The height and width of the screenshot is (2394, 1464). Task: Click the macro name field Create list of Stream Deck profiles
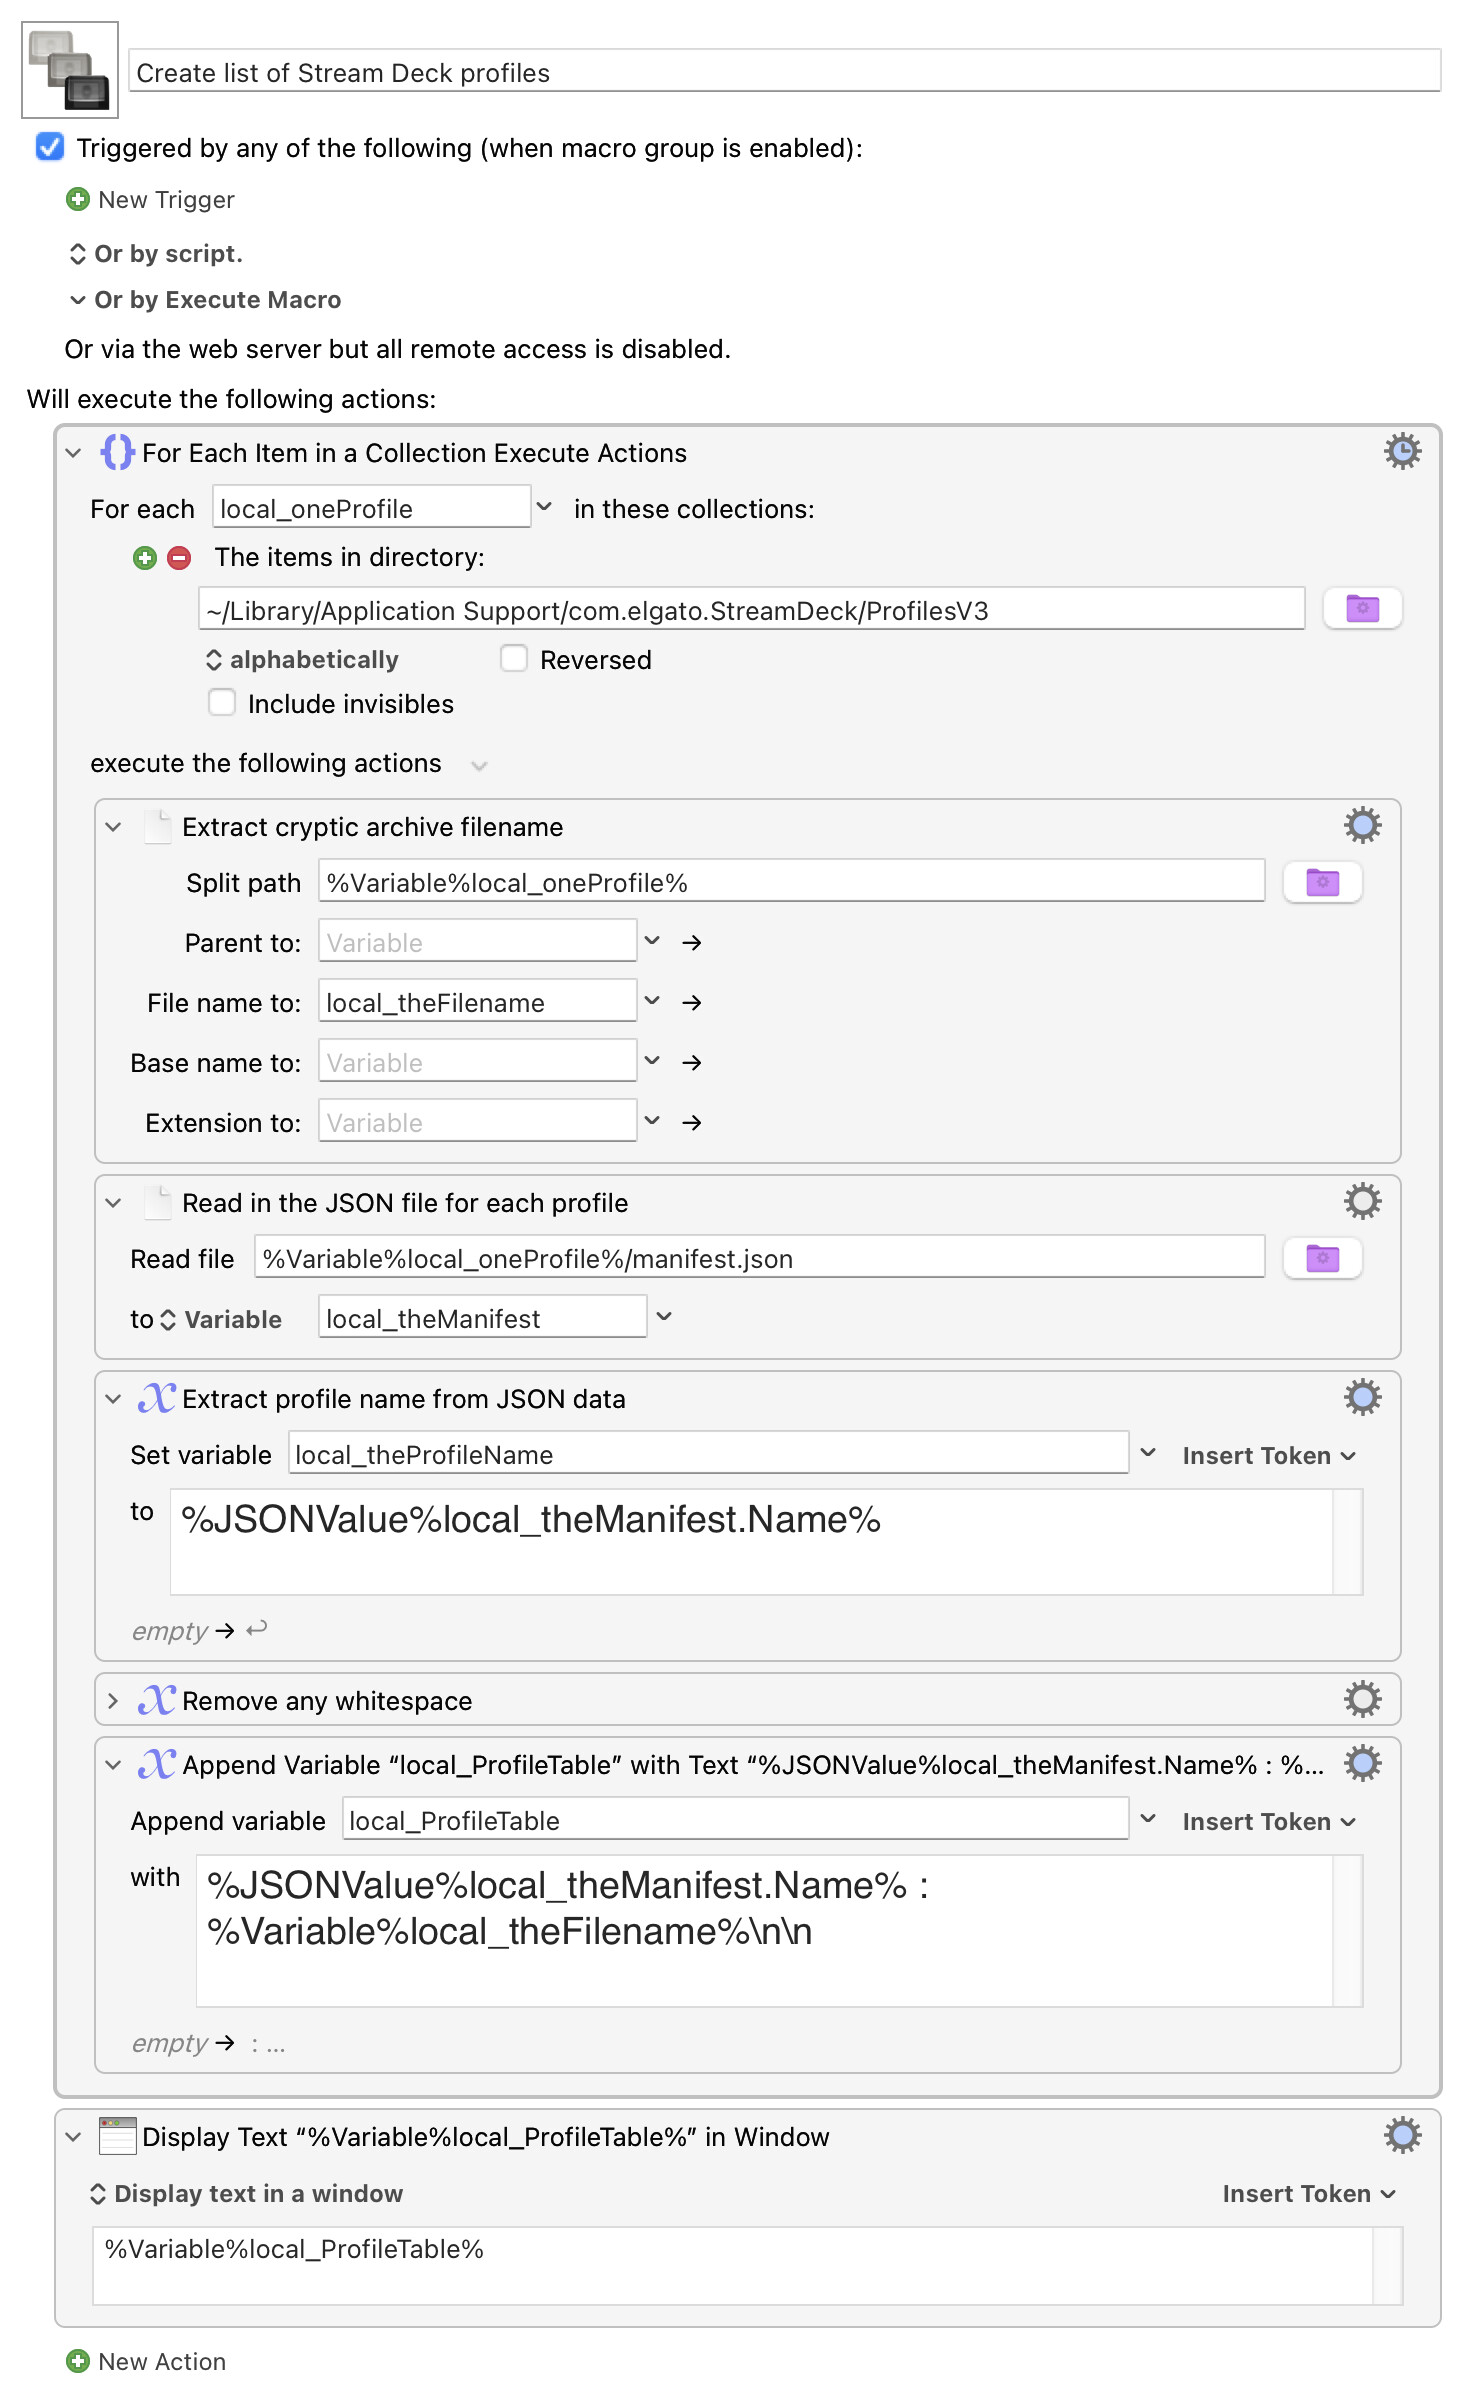(x=785, y=72)
